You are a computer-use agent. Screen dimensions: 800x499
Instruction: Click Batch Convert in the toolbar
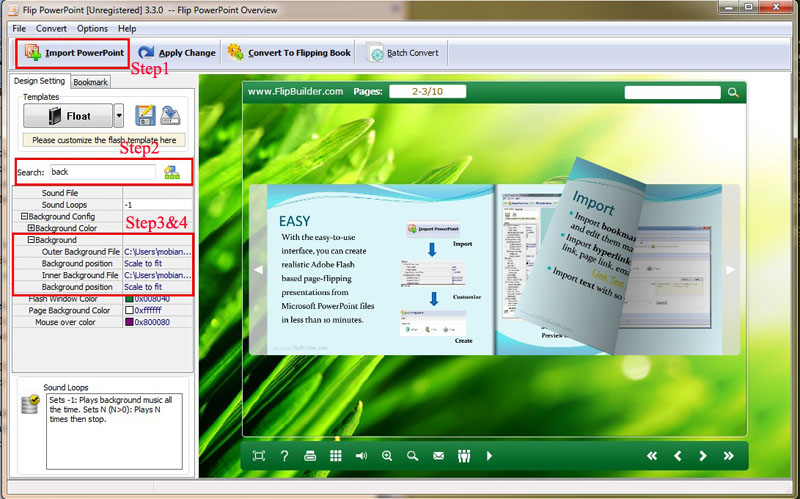coord(404,53)
